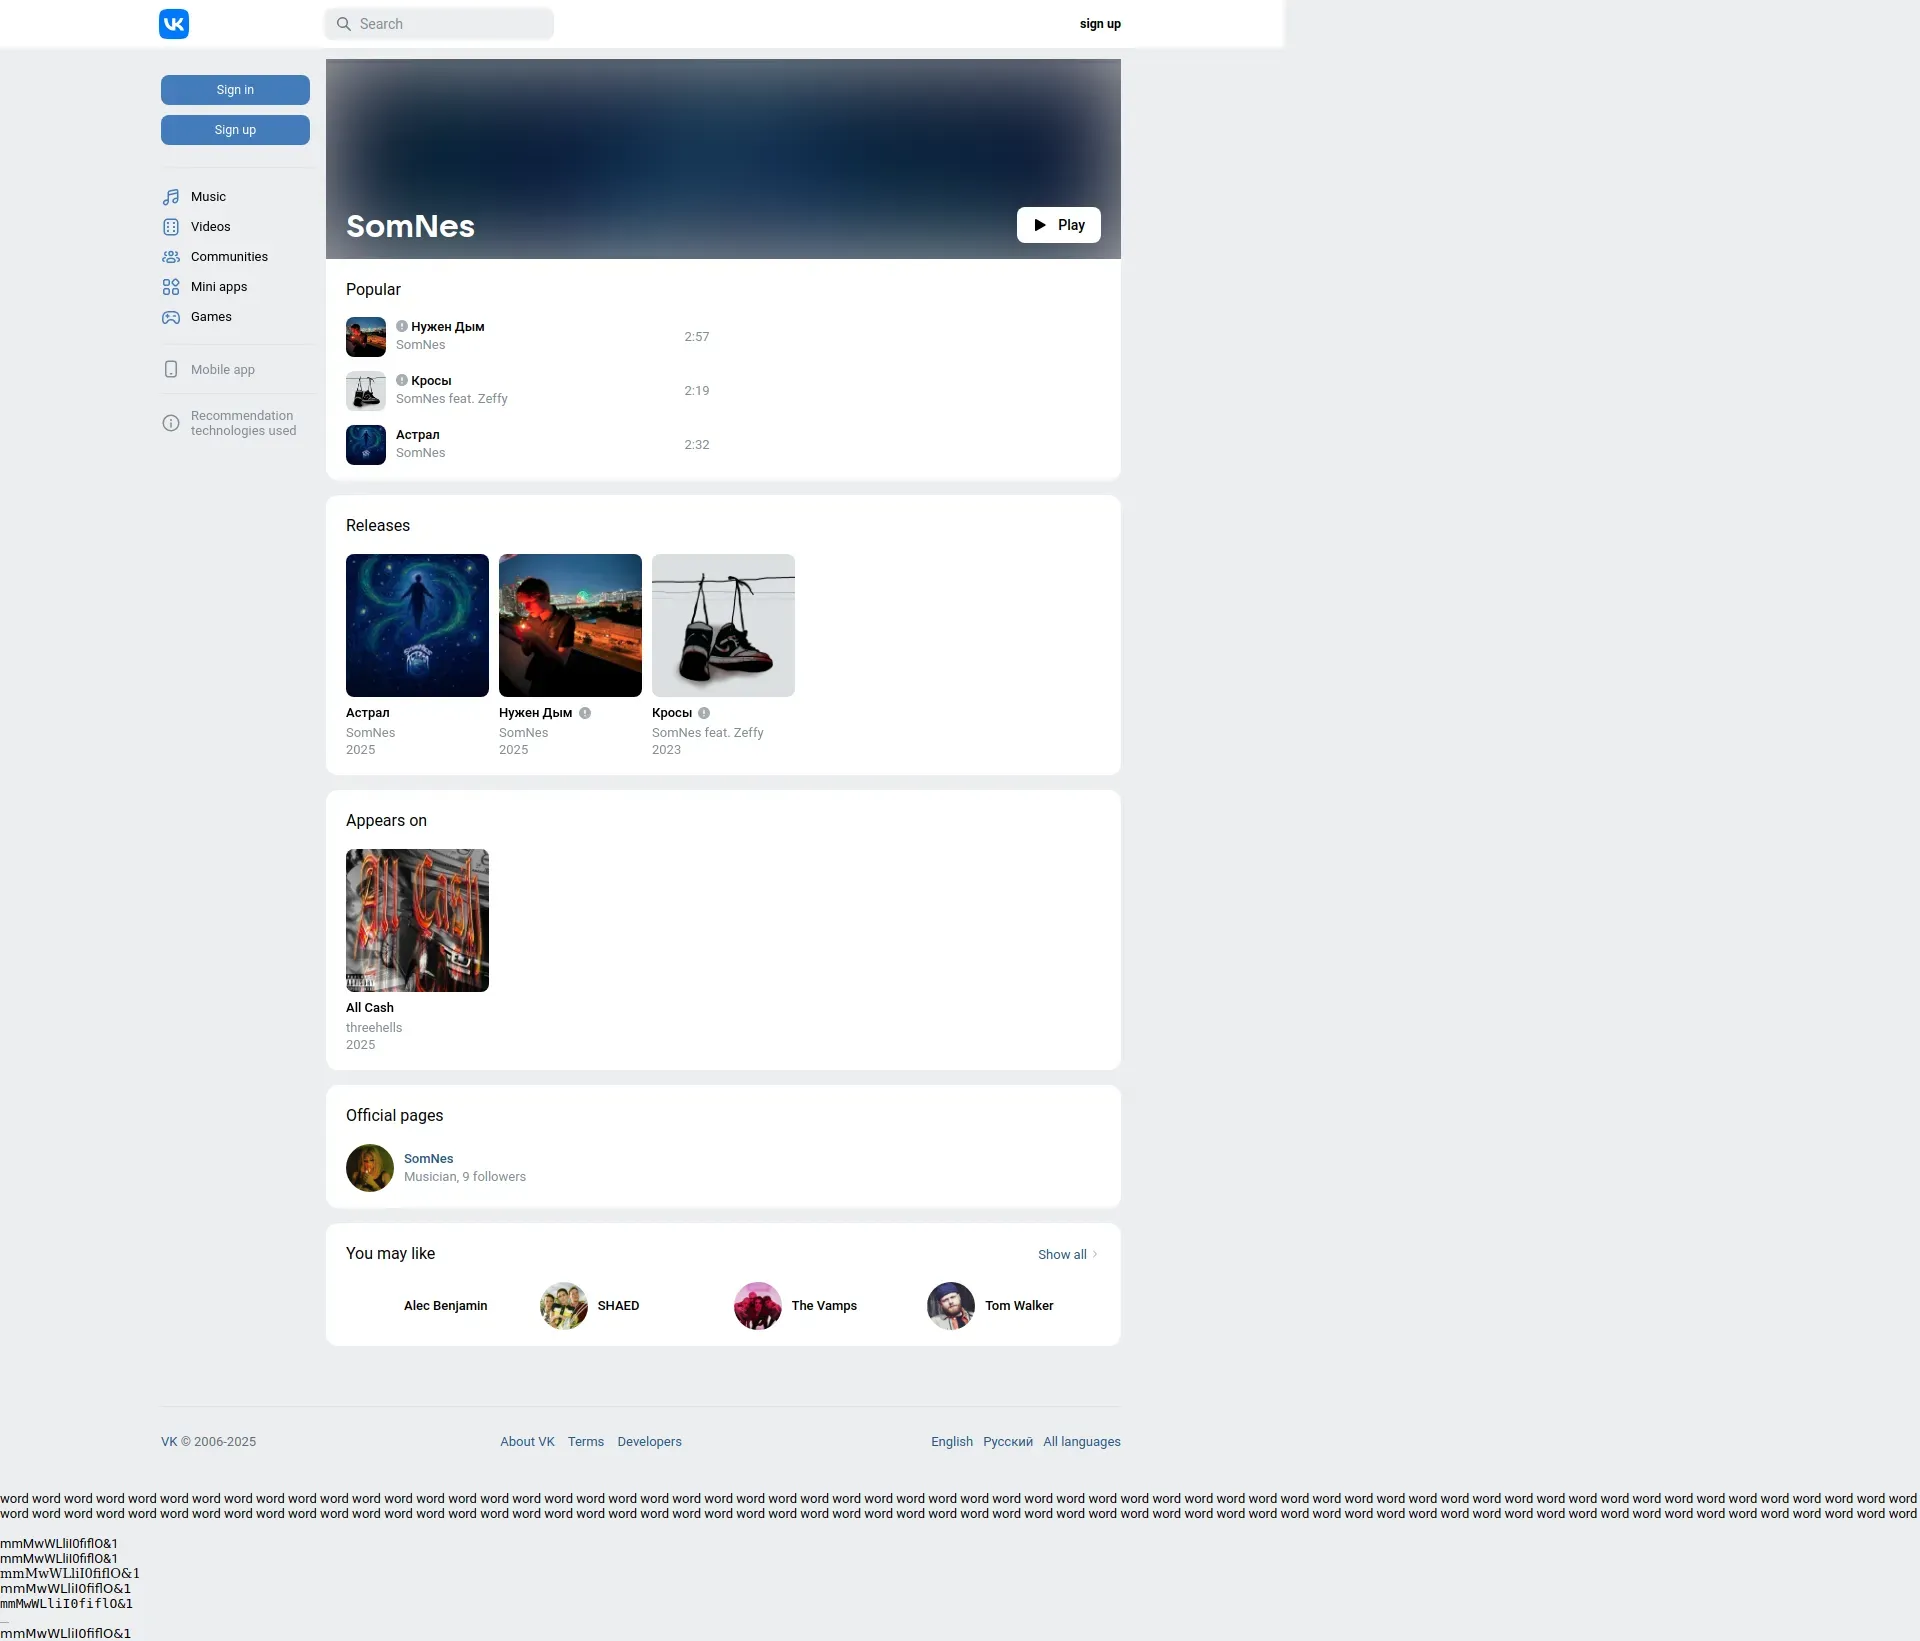Image resolution: width=1920 pixels, height=1641 pixels.
Task: Click the Mobile app phone icon
Action: click(x=171, y=370)
